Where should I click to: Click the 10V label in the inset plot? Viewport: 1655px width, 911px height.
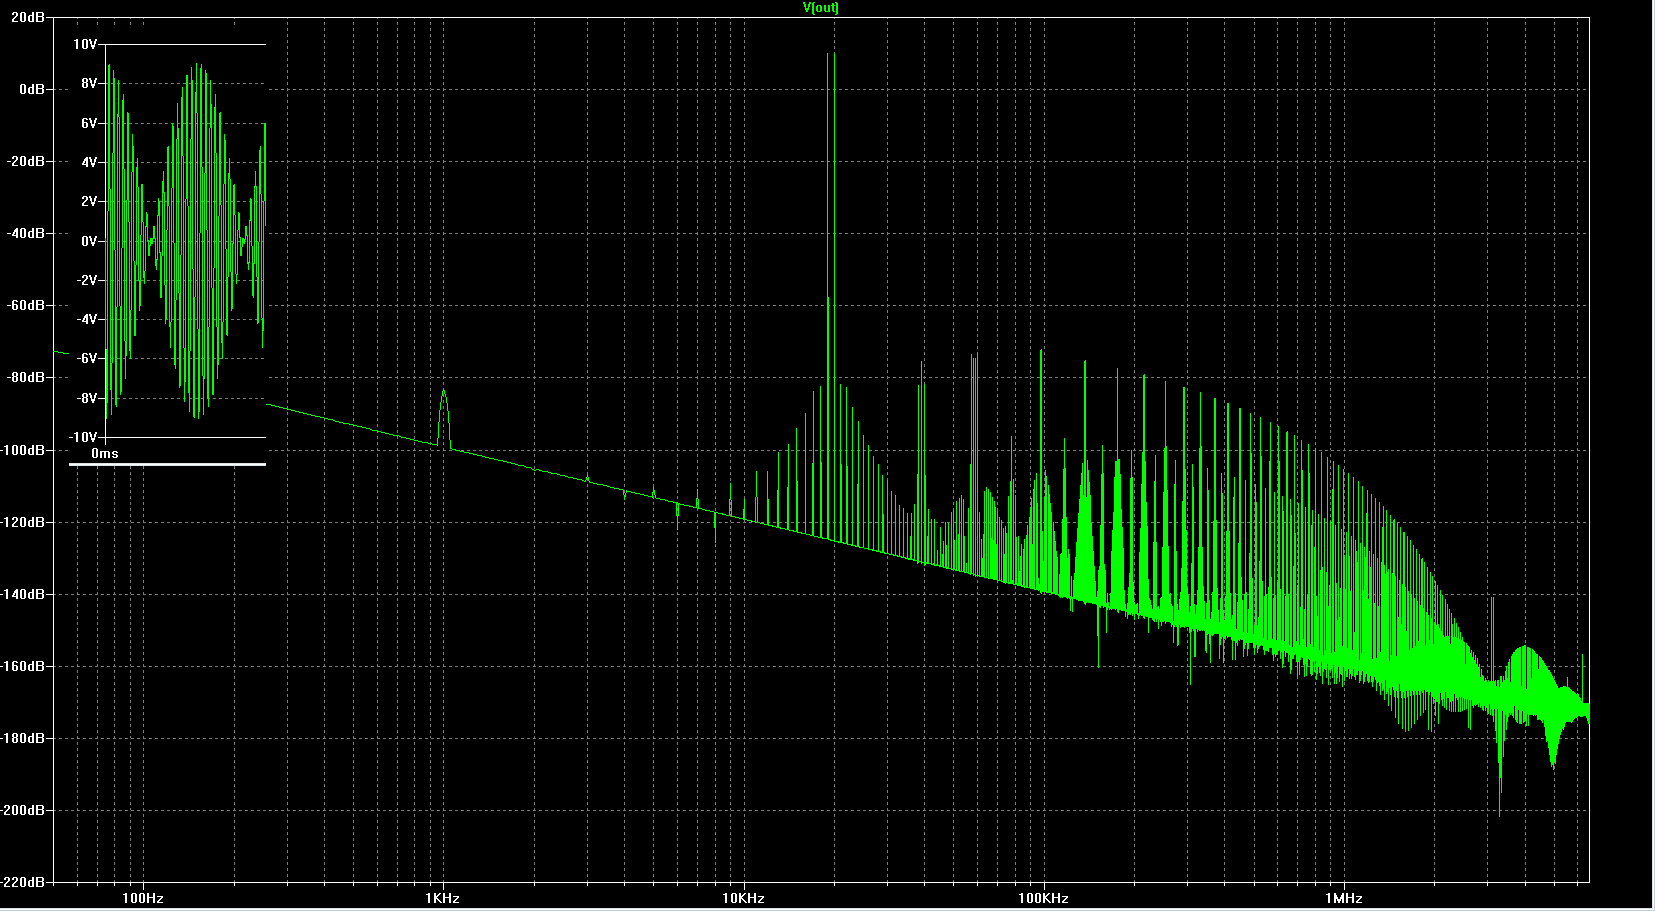(85, 45)
